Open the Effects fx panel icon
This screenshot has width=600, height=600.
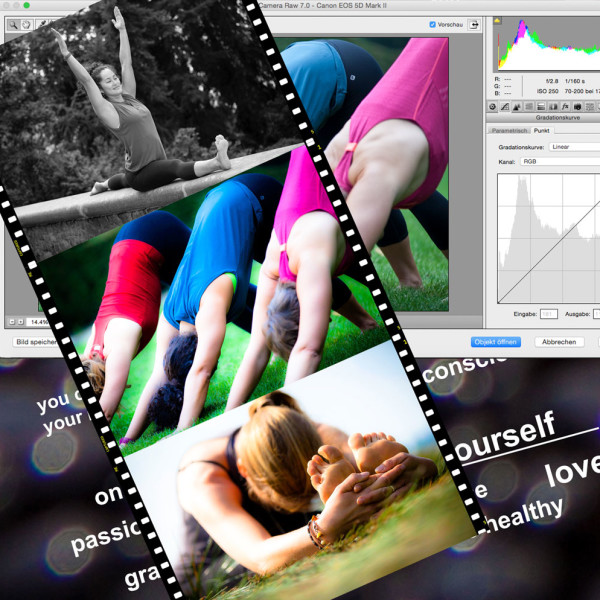(x=565, y=107)
